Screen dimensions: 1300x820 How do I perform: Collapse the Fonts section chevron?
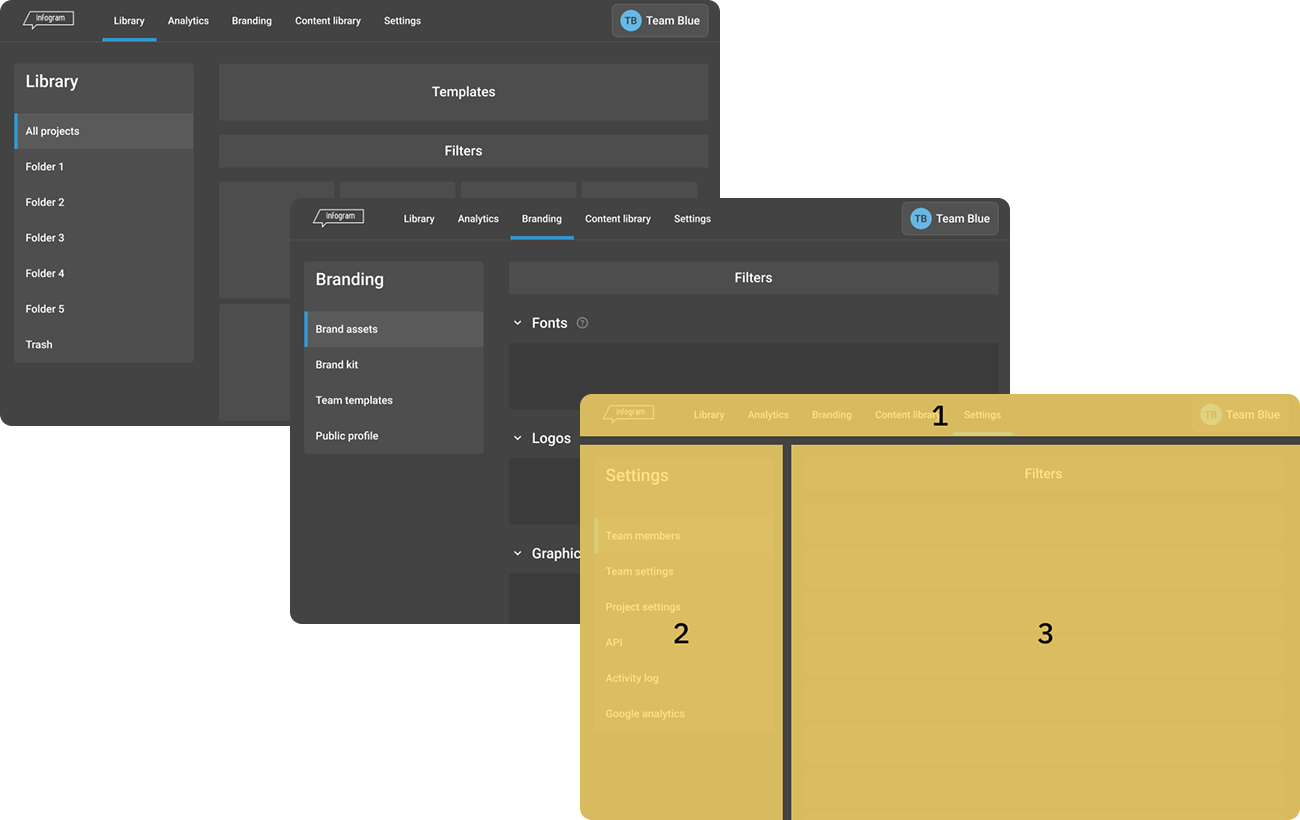pyautogui.click(x=518, y=323)
